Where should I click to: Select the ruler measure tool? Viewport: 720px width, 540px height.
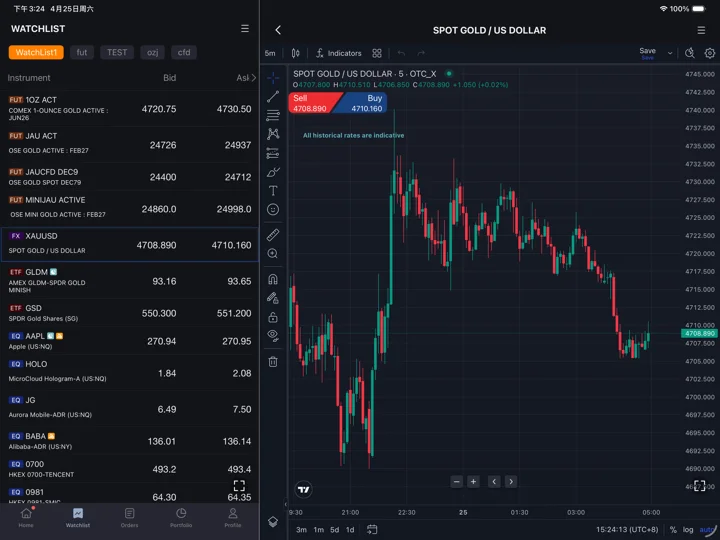pos(273,235)
